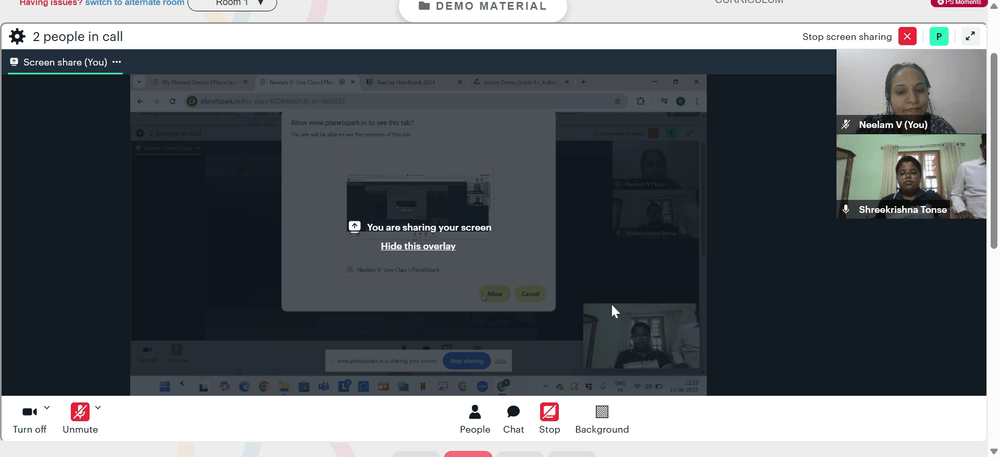Click the red X to stop screen sharing

(907, 36)
